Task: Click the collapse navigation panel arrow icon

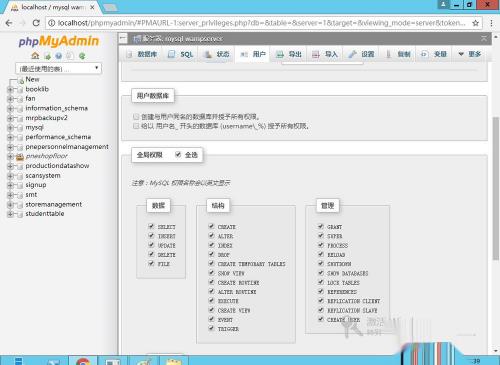Action: click(x=123, y=39)
